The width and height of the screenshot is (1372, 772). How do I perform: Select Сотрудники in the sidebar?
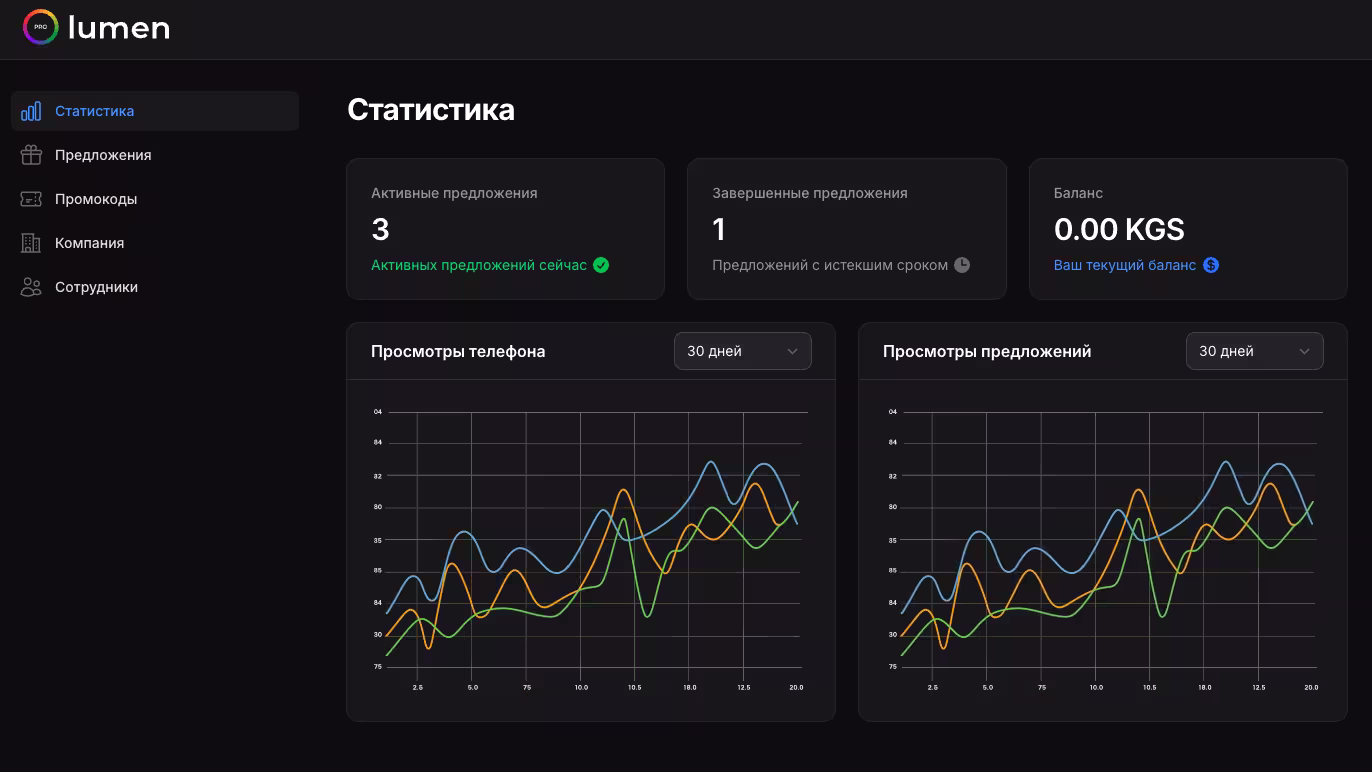155,287
